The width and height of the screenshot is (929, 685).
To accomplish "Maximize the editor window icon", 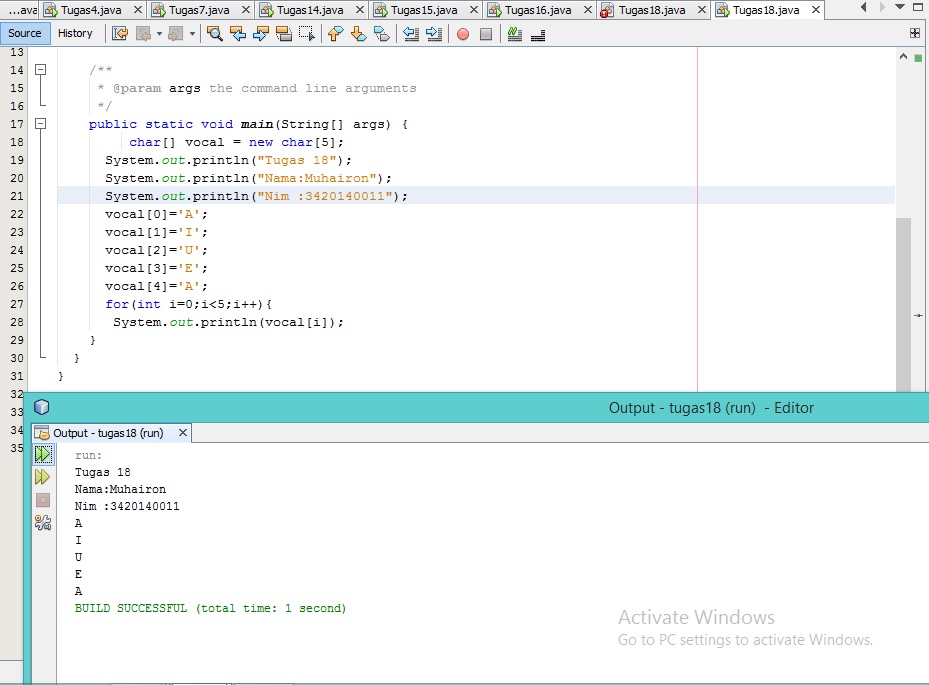I will pos(918,7).
